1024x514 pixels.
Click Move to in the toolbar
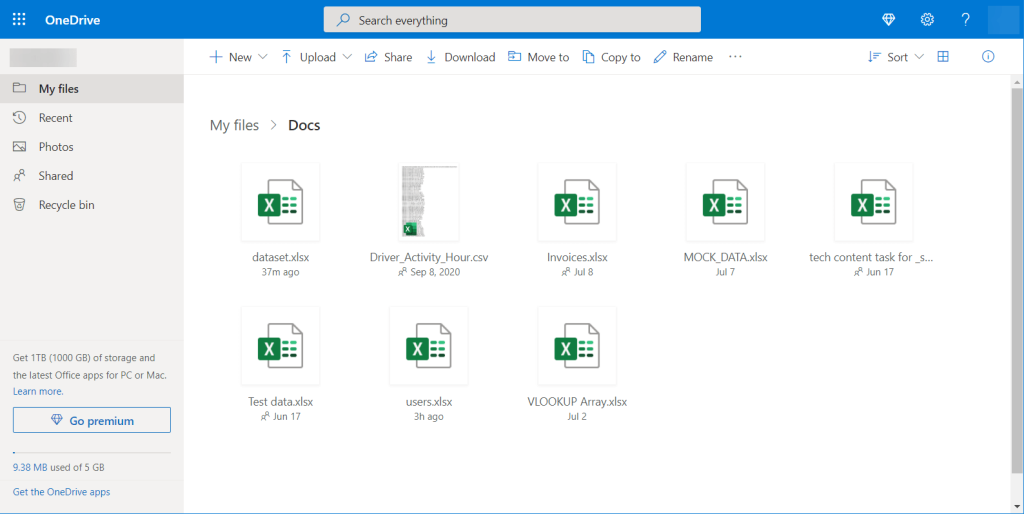[538, 57]
